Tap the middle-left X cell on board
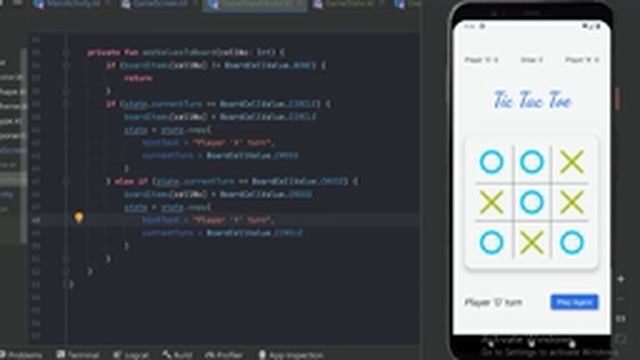 [x=491, y=202]
